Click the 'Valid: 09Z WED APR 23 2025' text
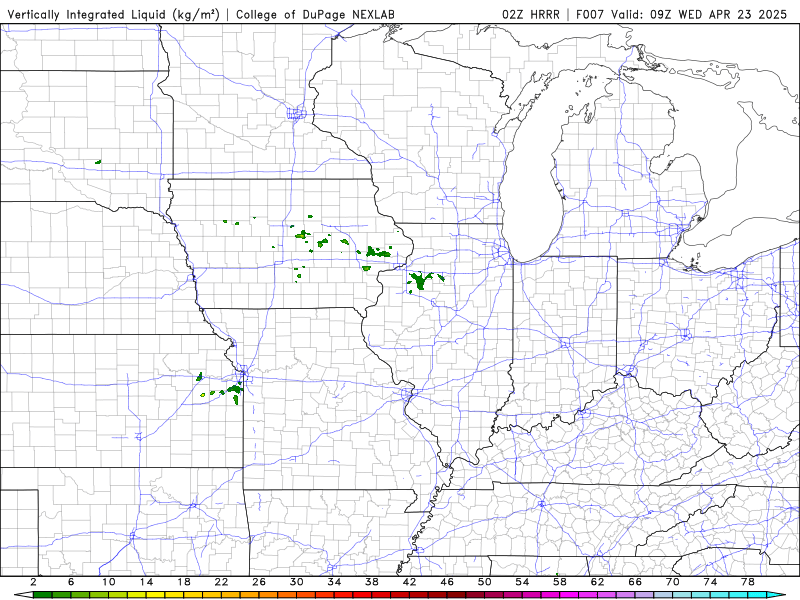This screenshot has height=600, width=800. [699, 14]
